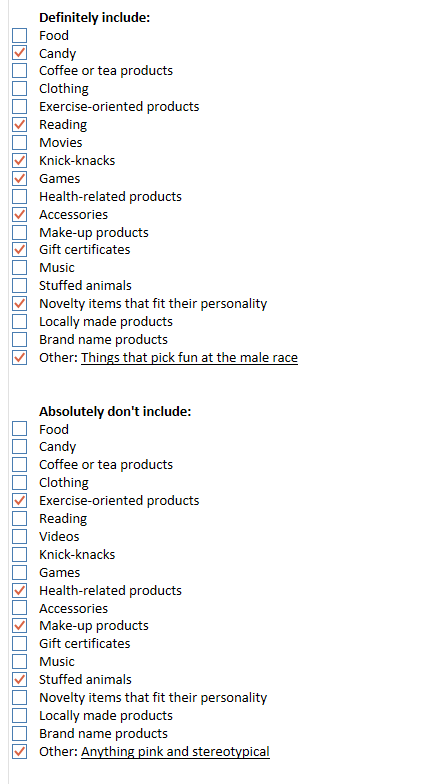This screenshot has height=784, width=433.
Task: Uncheck Reading in the Definitely include list
Action: click(20, 124)
